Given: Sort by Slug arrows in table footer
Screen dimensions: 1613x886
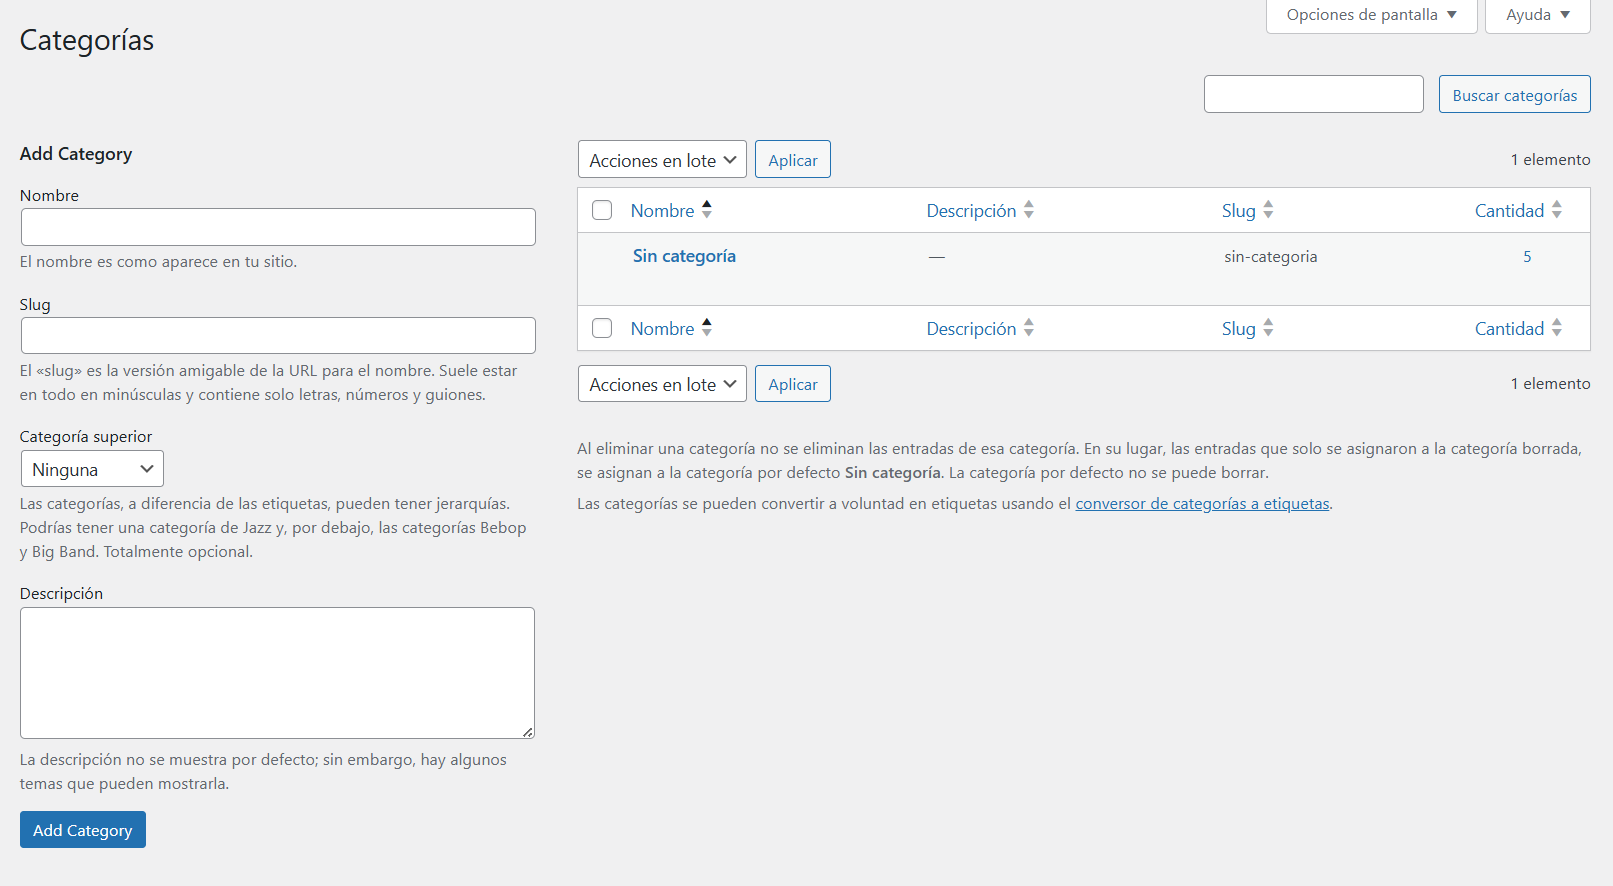Looking at the screenshot, I should coord(1268,328).
